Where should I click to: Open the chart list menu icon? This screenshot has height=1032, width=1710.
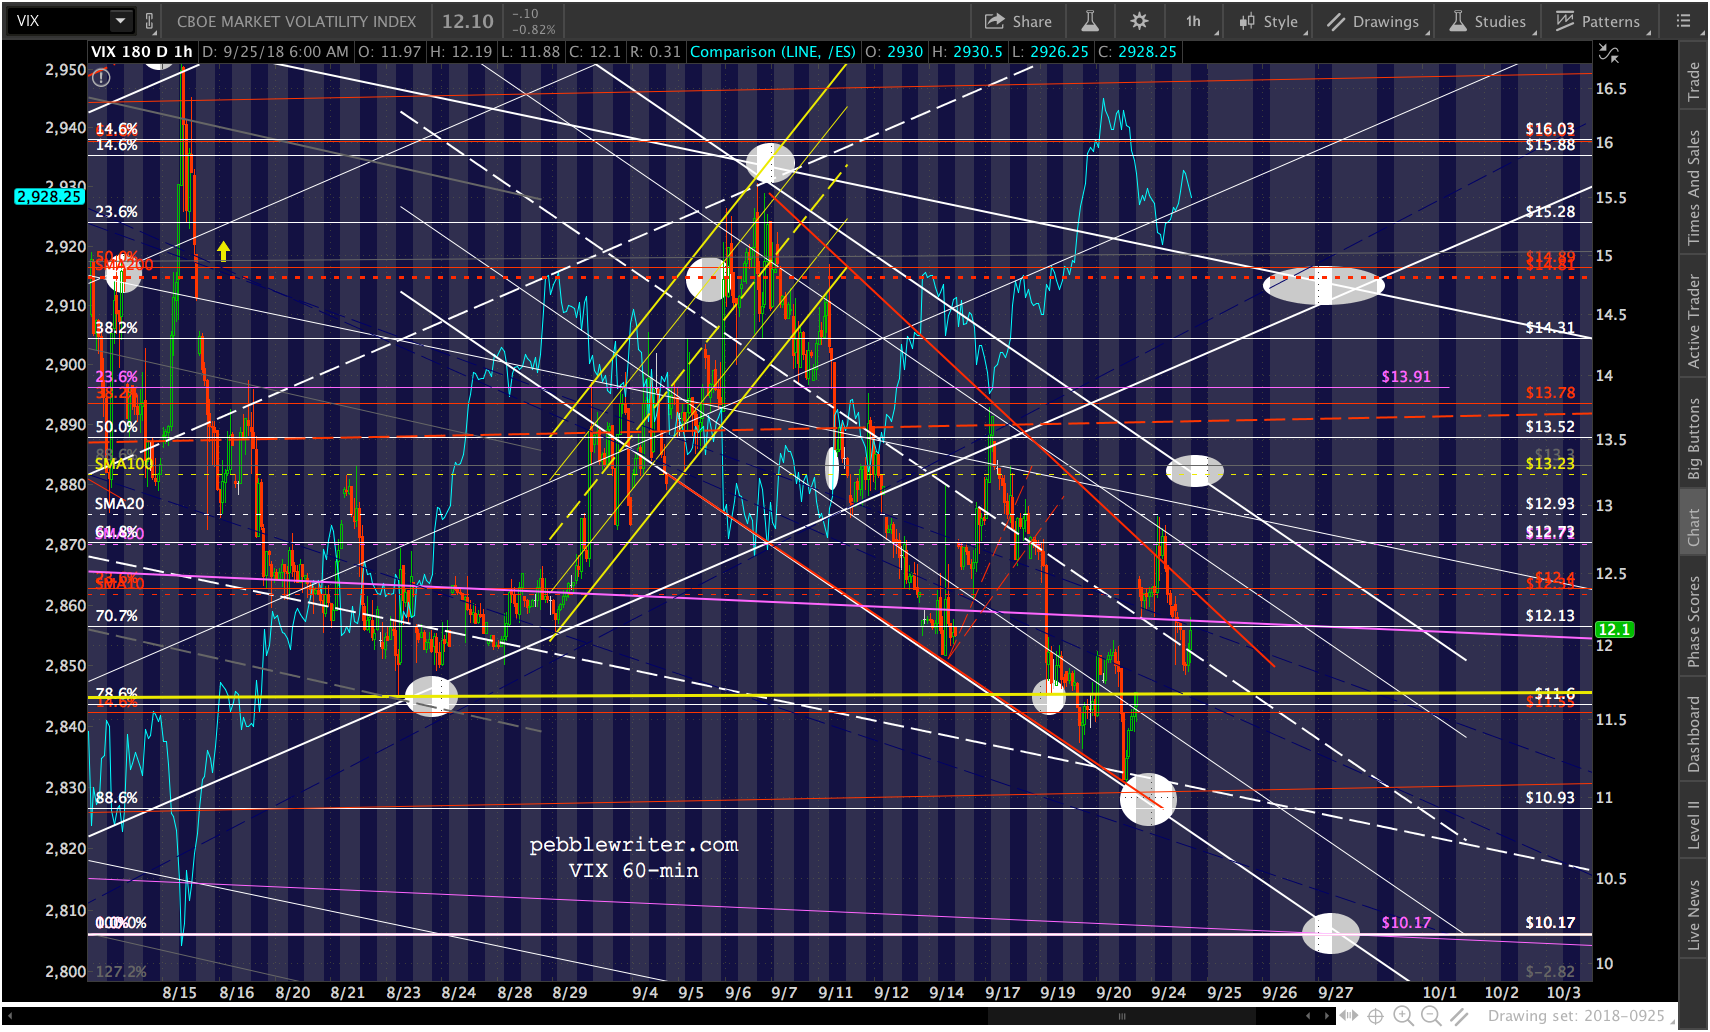pyautogui.click(x=1684, y=21)
